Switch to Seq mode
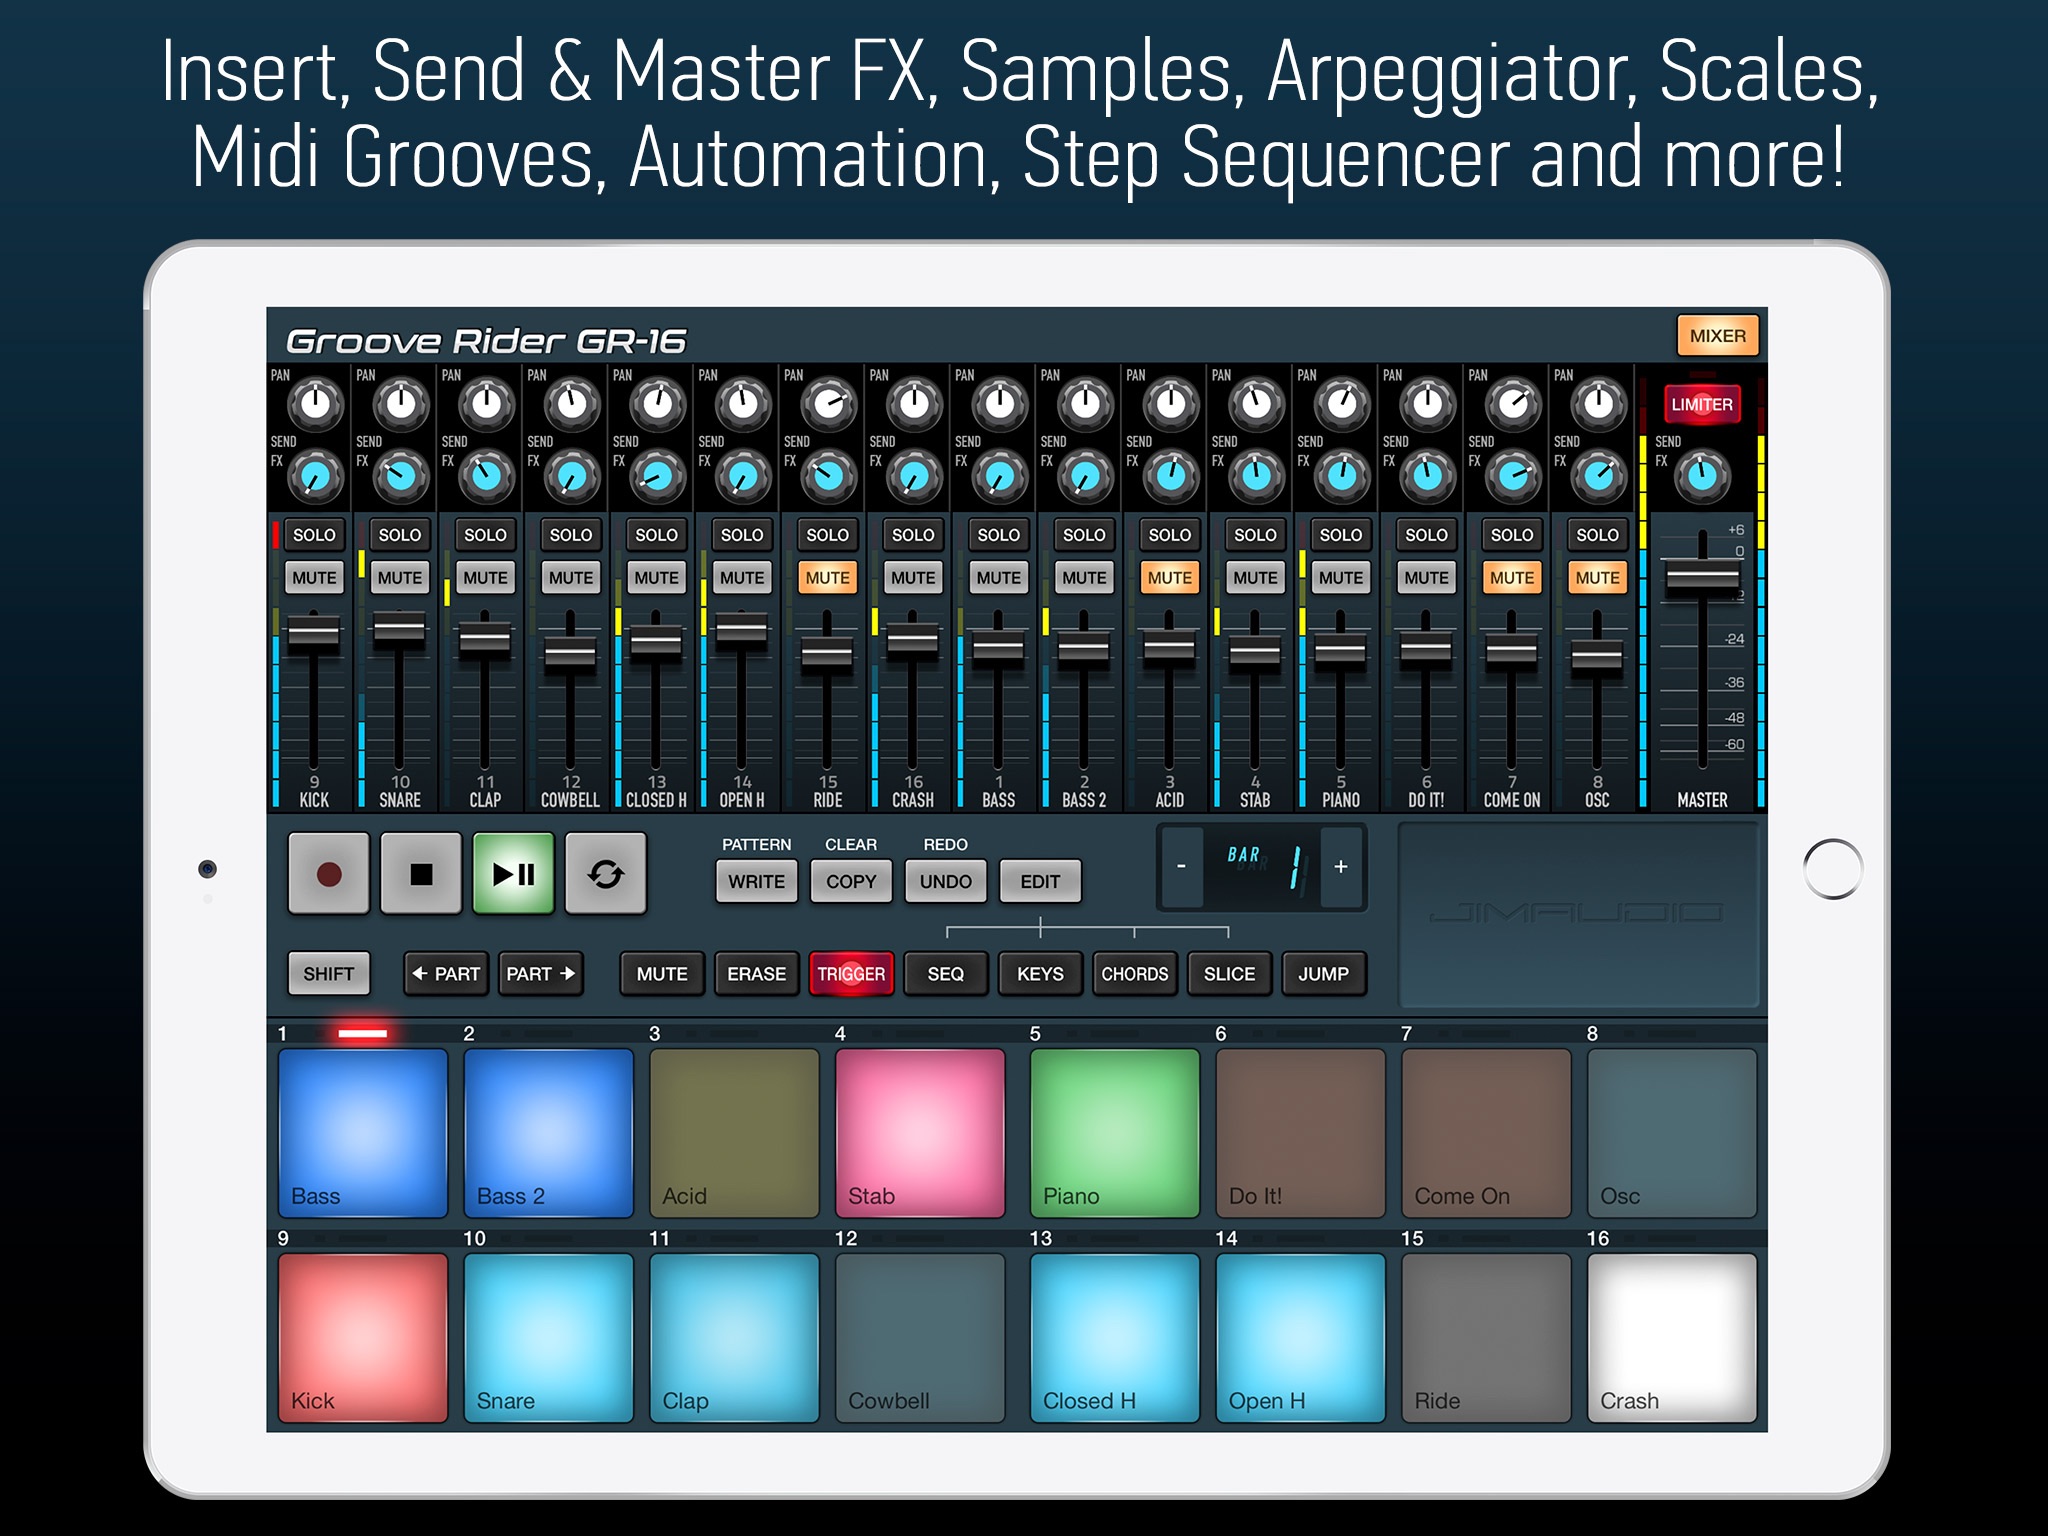Image resolution: width=2048 pixels, height=1536 pixels. [946, 974]
